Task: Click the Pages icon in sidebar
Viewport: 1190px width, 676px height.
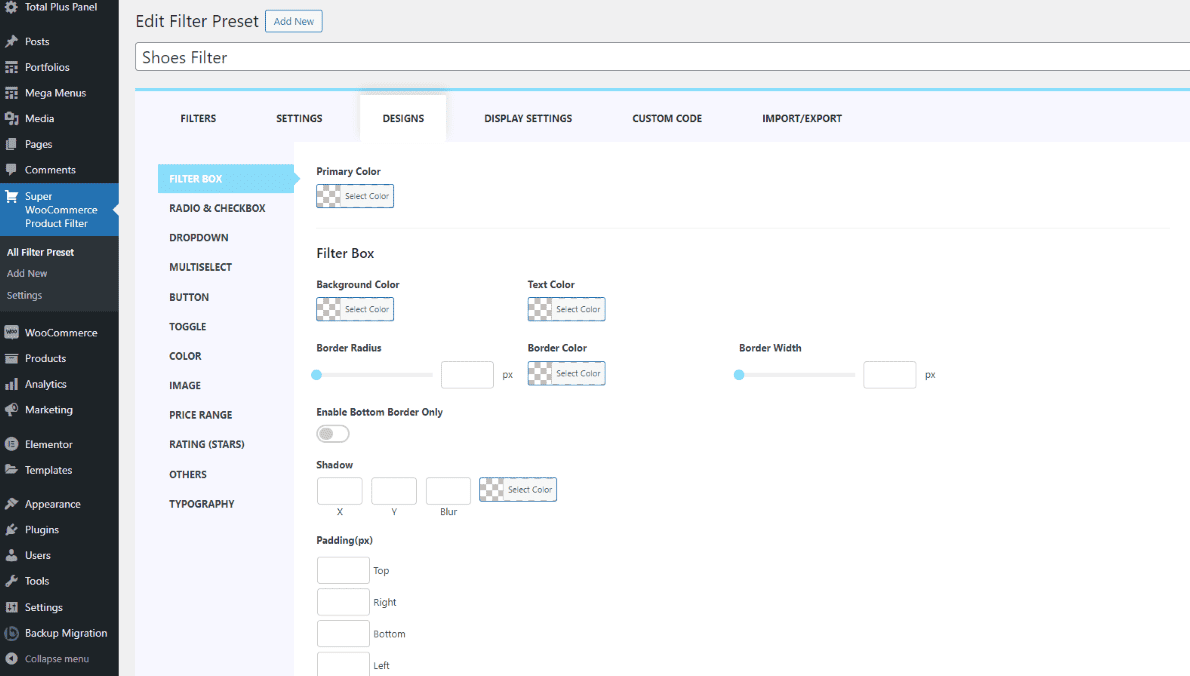Action: [11, 144]
